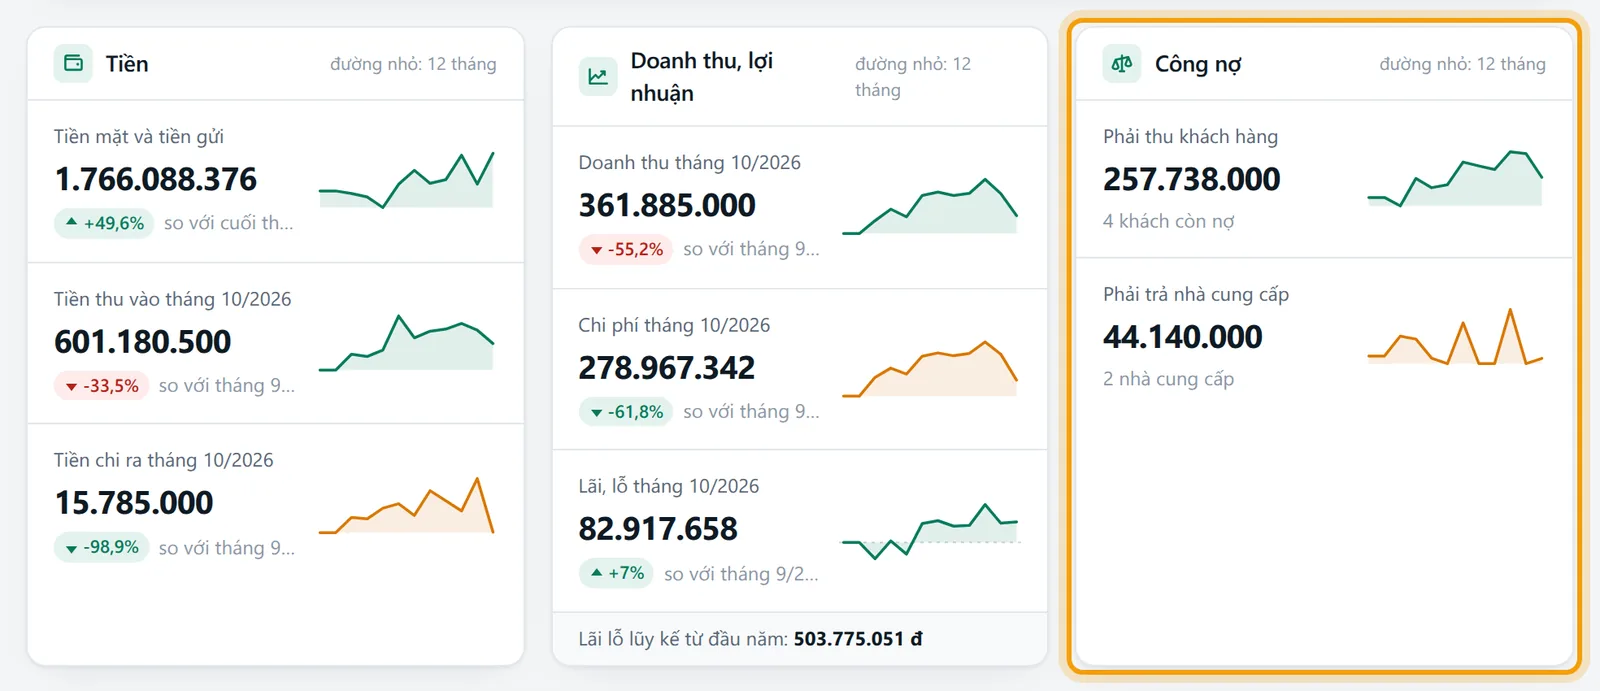
Task: Click the -33,5% change badge
Action: pyautogui.click(x=101, y=386)
